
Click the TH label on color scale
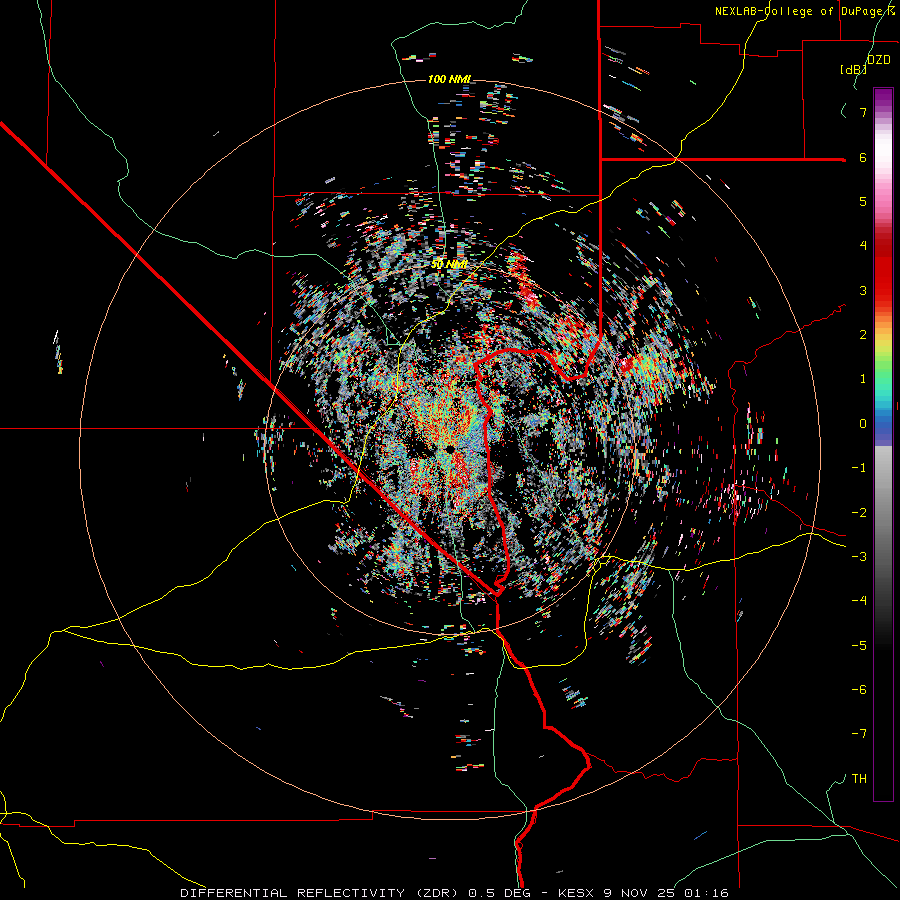[859, 779]
